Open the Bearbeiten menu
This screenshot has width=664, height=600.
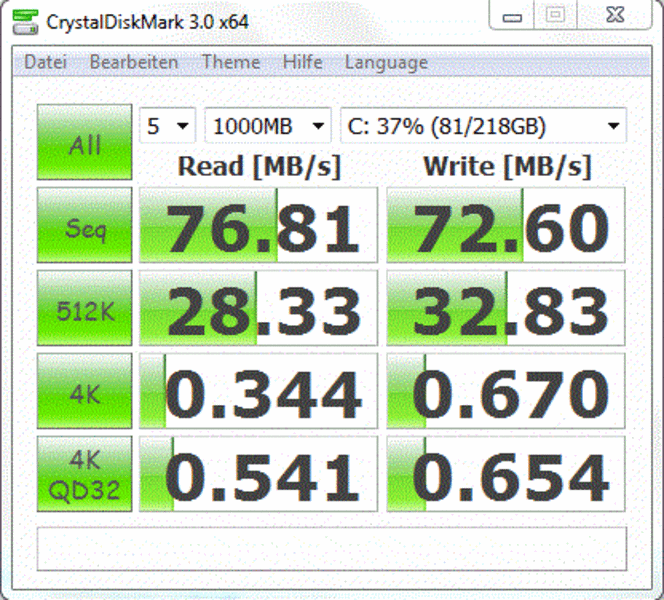[x=134, y=62]
